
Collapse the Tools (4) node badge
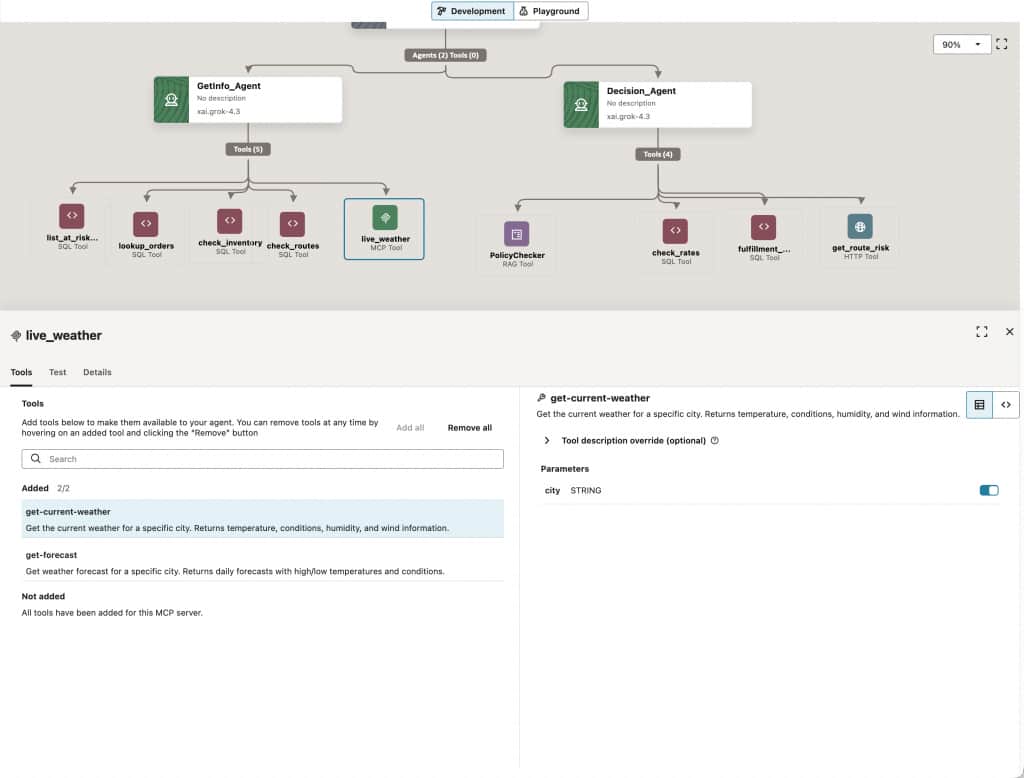coord(658,155)
